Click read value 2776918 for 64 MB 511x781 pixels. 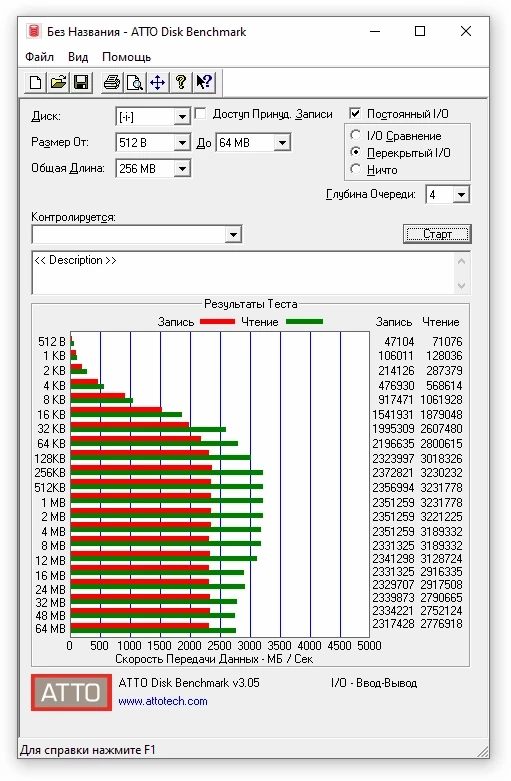(x=441, y=624)
